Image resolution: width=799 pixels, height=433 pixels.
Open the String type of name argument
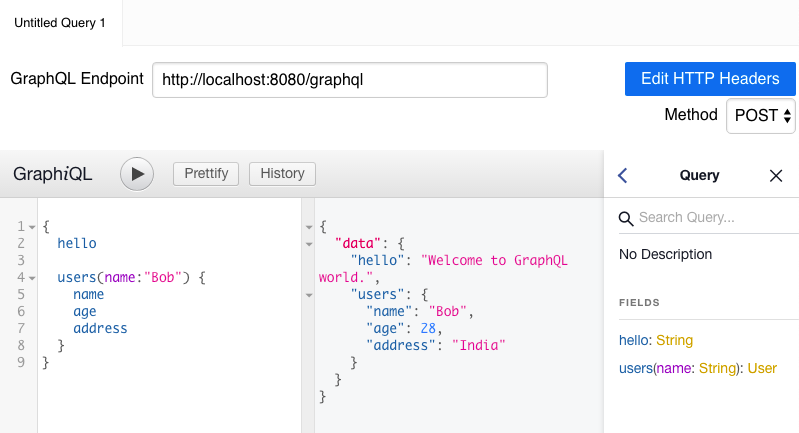(717, 368)
